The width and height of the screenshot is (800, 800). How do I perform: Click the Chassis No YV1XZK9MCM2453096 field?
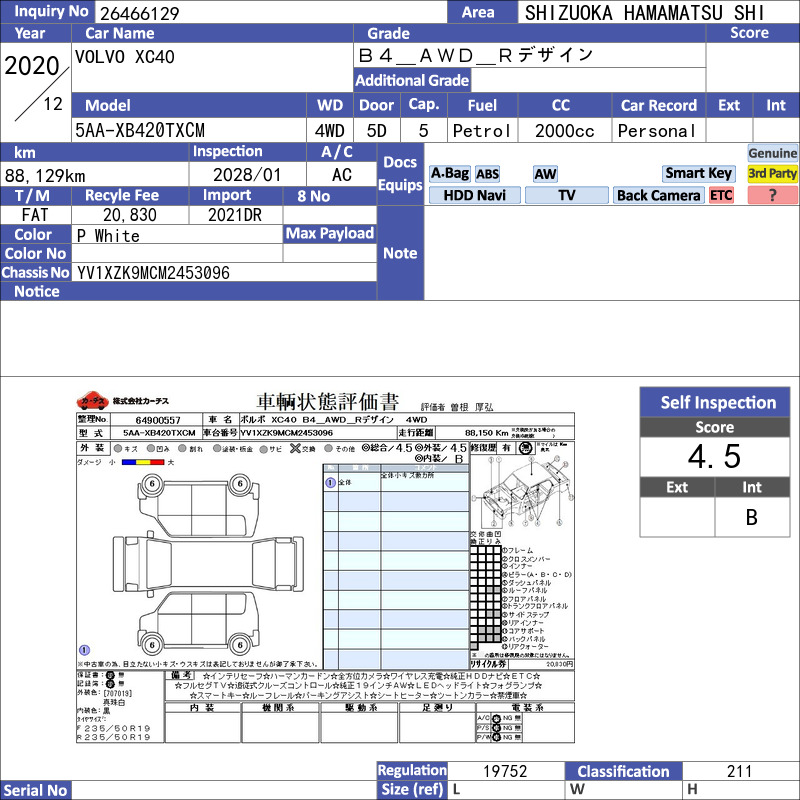tap(224, 273)
